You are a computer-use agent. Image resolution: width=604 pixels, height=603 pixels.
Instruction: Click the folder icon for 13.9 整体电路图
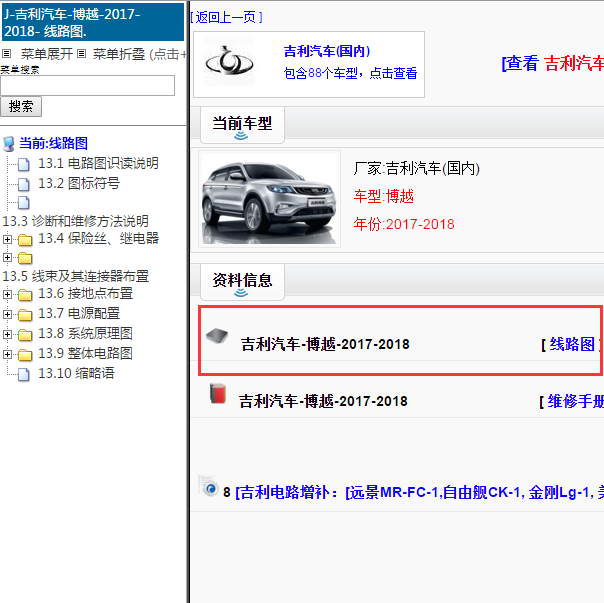coord(25,354)
